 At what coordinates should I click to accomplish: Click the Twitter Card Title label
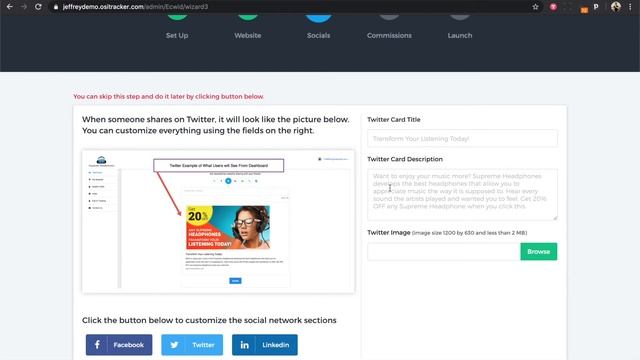393,119
